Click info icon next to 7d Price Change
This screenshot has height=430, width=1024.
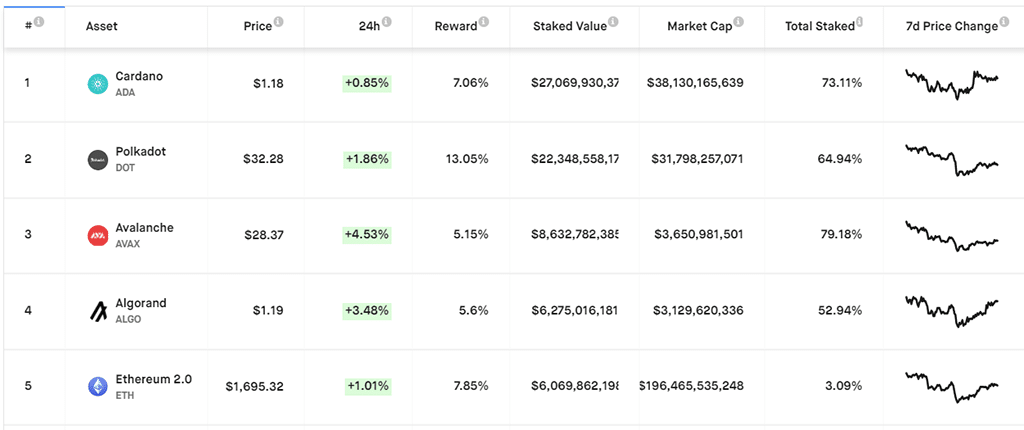pyautogui.click(x=1004, y=22)
